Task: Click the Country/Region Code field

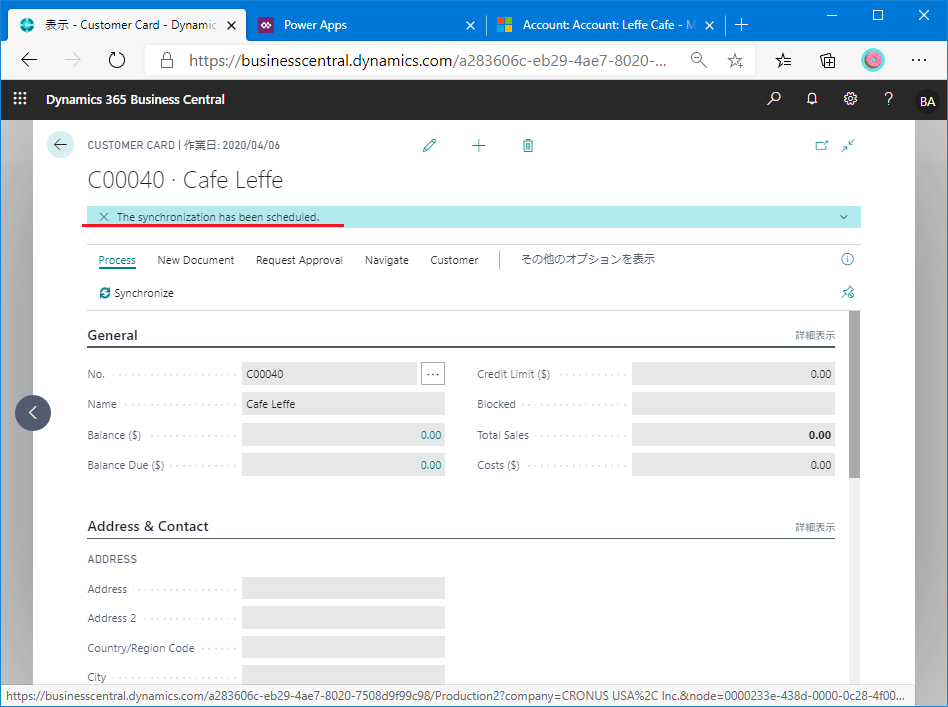Action: (343, 647)
